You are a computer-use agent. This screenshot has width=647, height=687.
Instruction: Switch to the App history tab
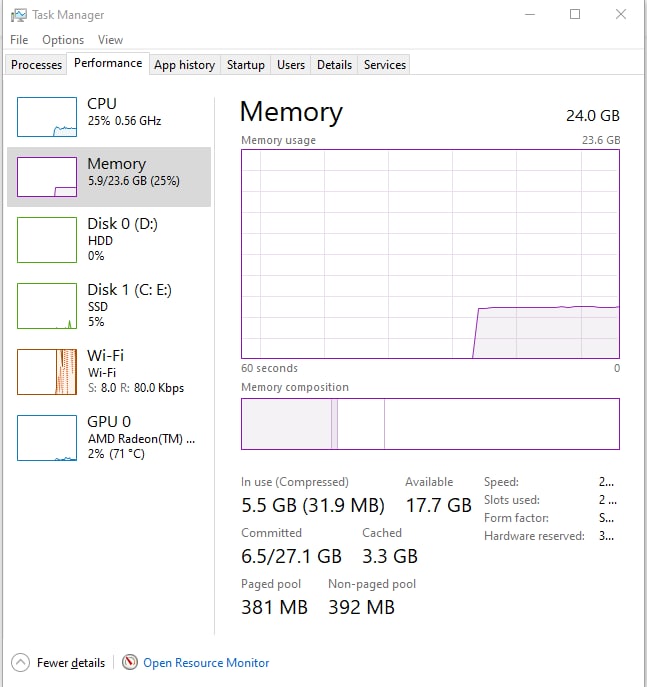click(x=184, y=65)
